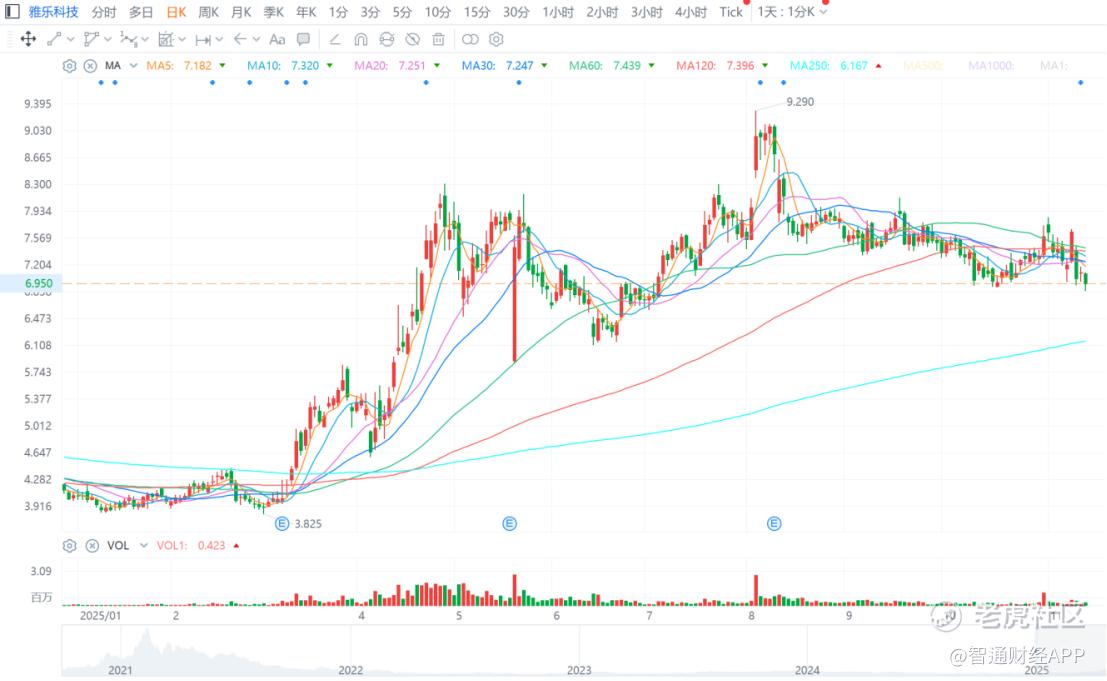Select the 30分 interval
The width and height of the screenshot is (1107, 681).
click(x=517, y=12)
